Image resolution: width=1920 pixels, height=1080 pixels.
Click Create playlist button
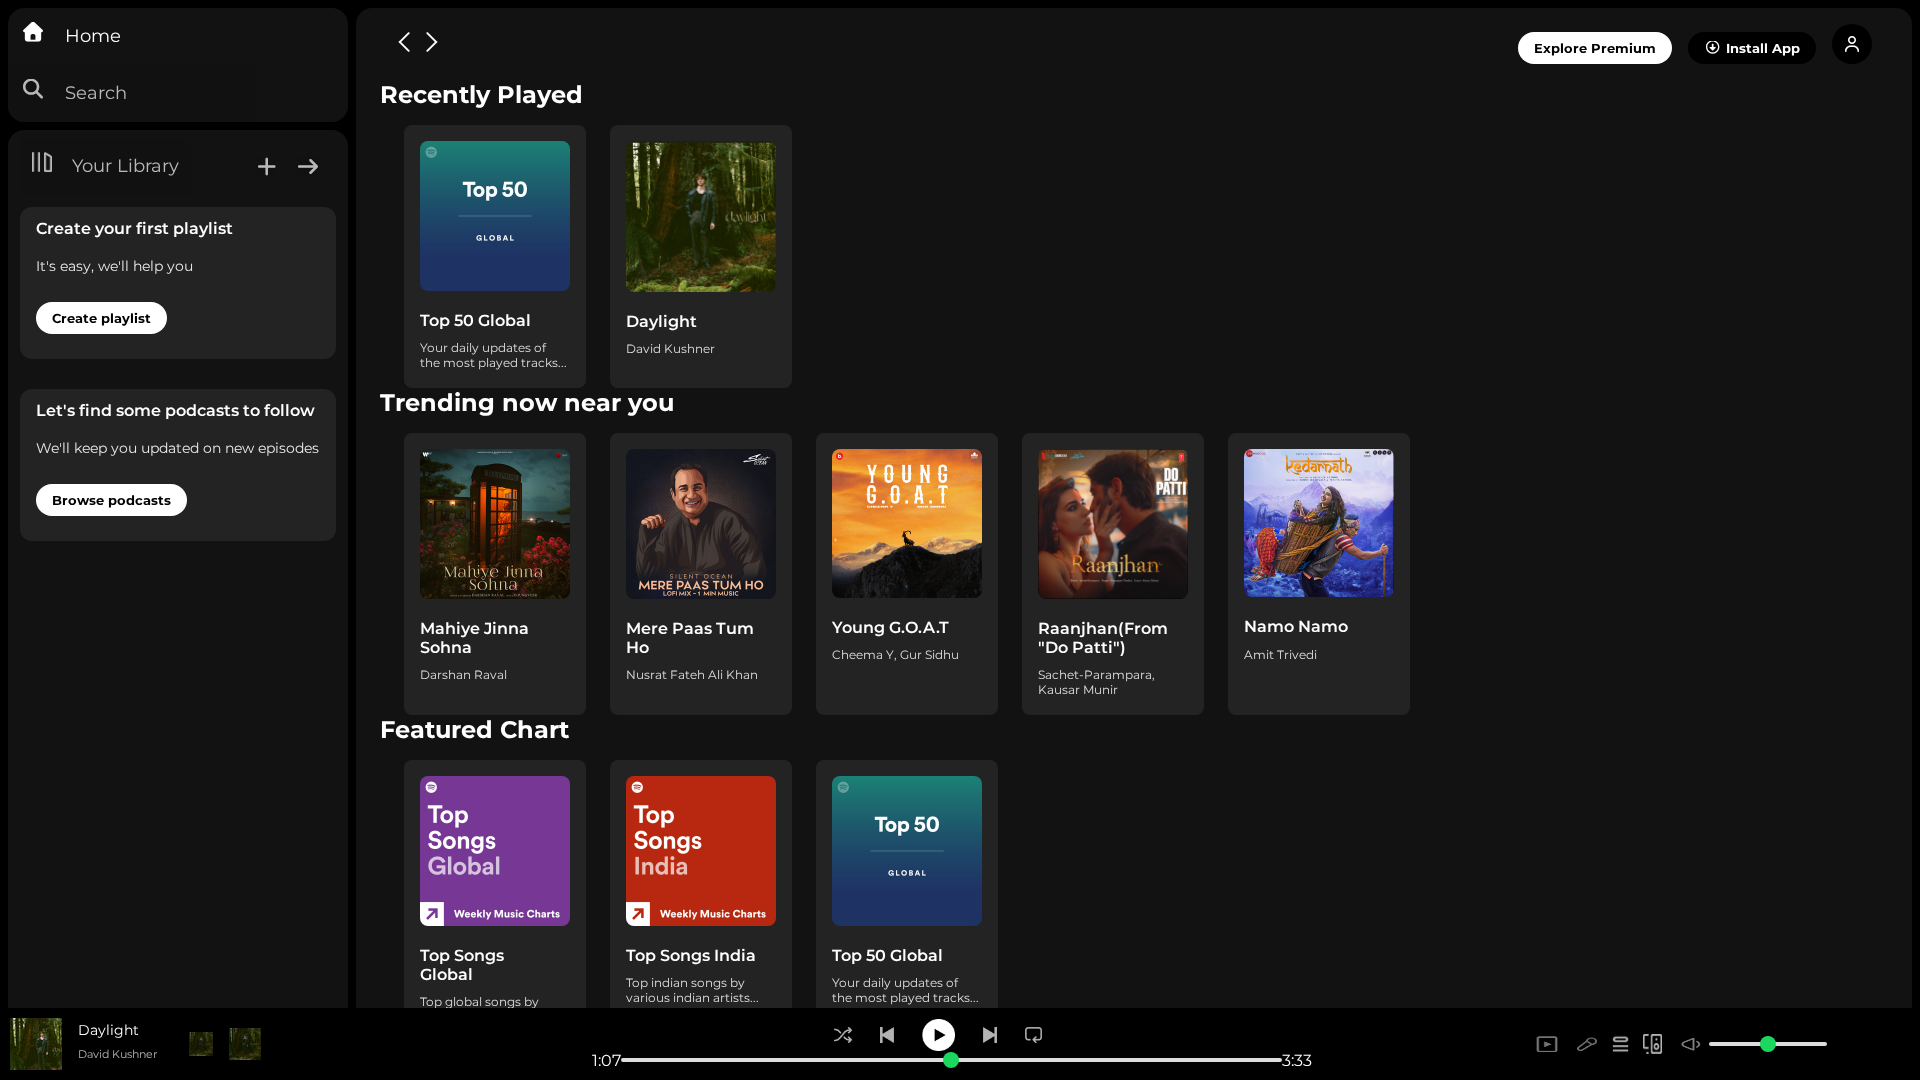point(101,318)
